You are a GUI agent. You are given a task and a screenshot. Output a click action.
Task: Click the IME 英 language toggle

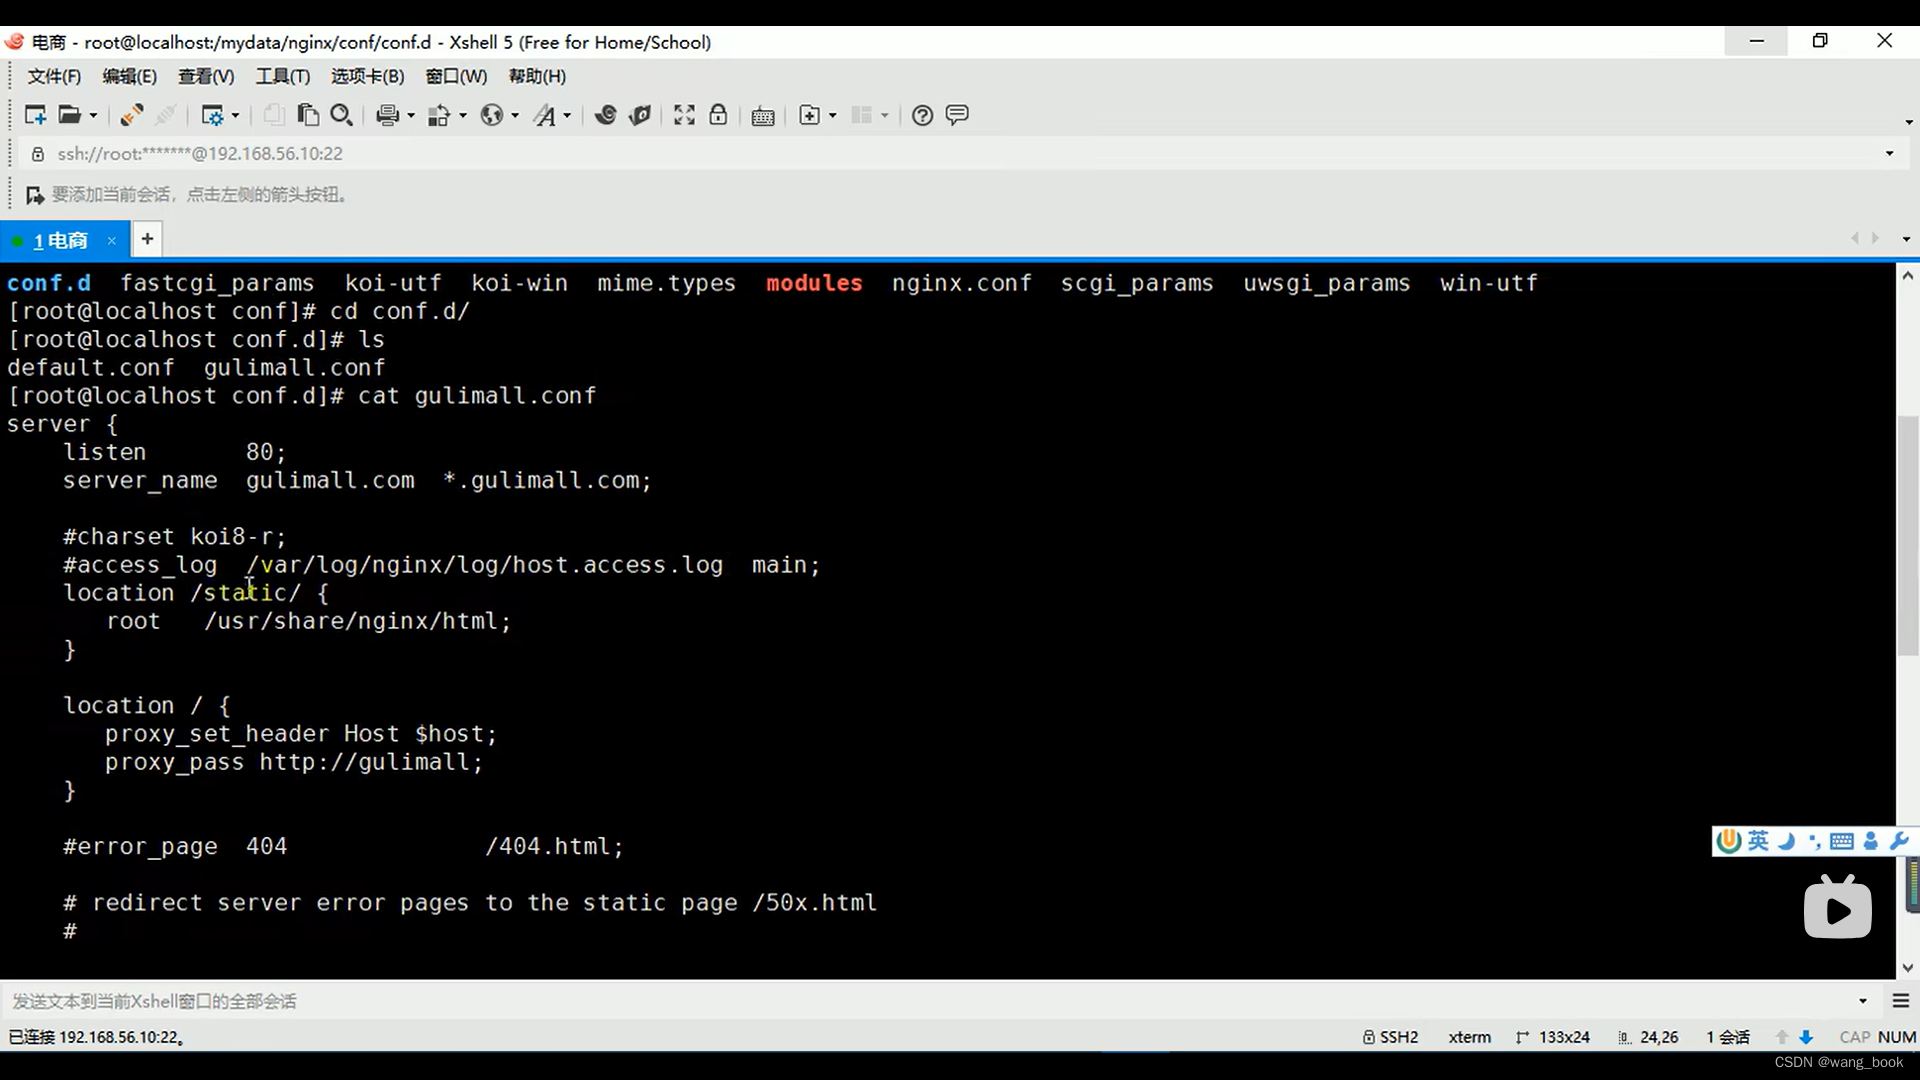coord(1758,842)
